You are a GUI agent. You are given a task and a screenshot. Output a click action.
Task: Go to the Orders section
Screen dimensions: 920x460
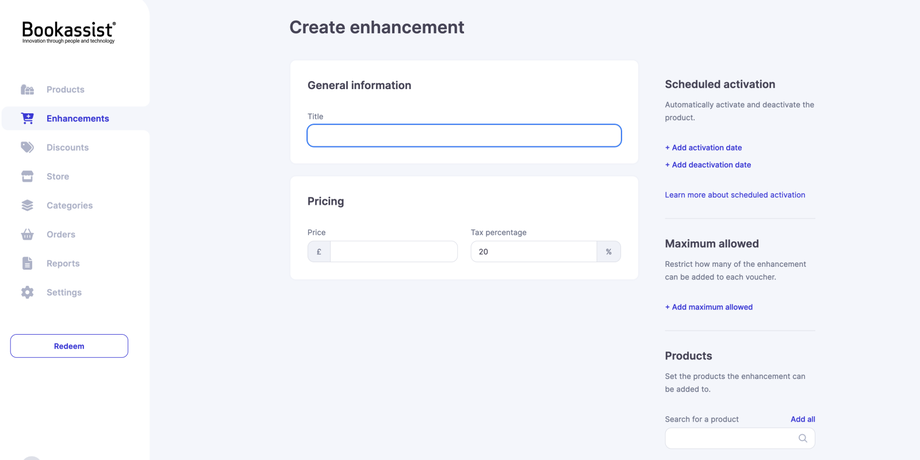60,234
